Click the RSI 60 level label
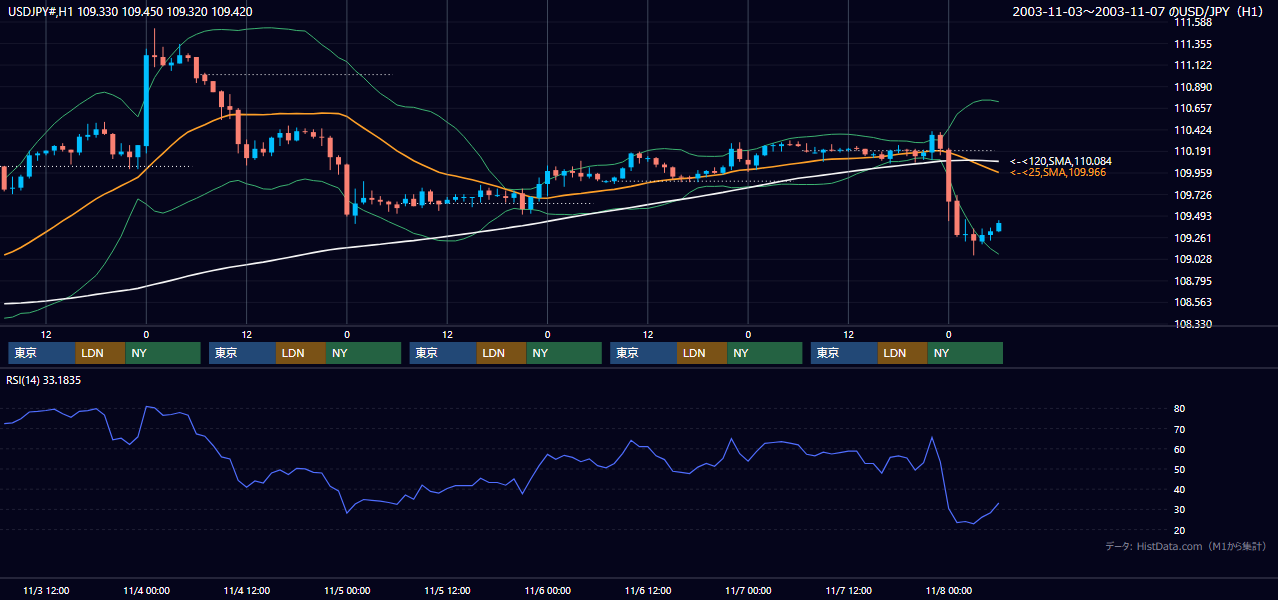 click(x=1180, y=449)
